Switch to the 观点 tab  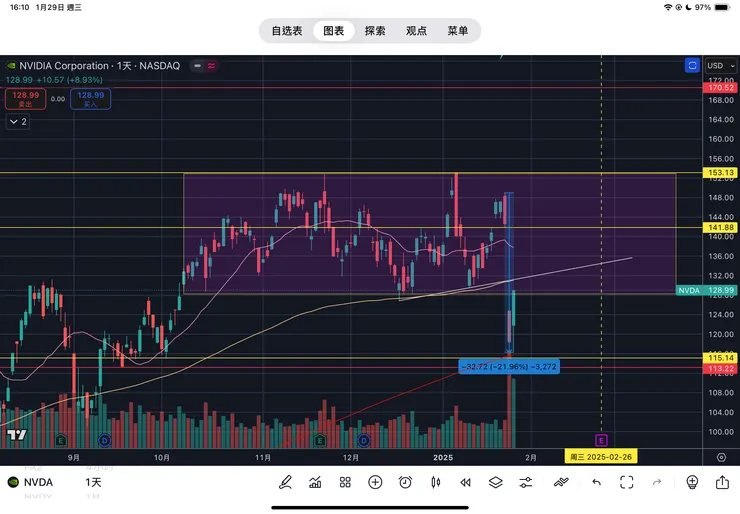click(x=416, y=31)
